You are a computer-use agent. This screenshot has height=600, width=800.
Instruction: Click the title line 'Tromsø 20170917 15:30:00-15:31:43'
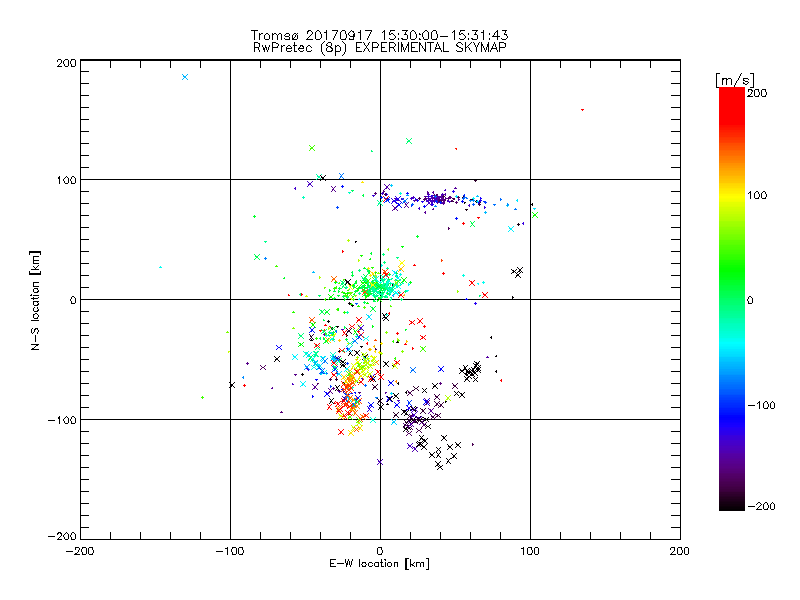click(379, 35)
